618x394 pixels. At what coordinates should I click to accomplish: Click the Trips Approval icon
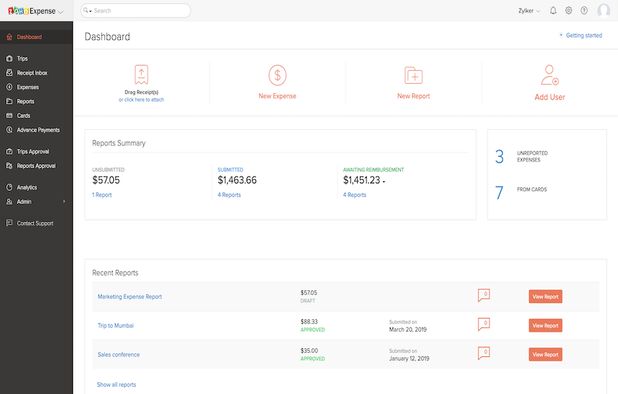[9, 151]
